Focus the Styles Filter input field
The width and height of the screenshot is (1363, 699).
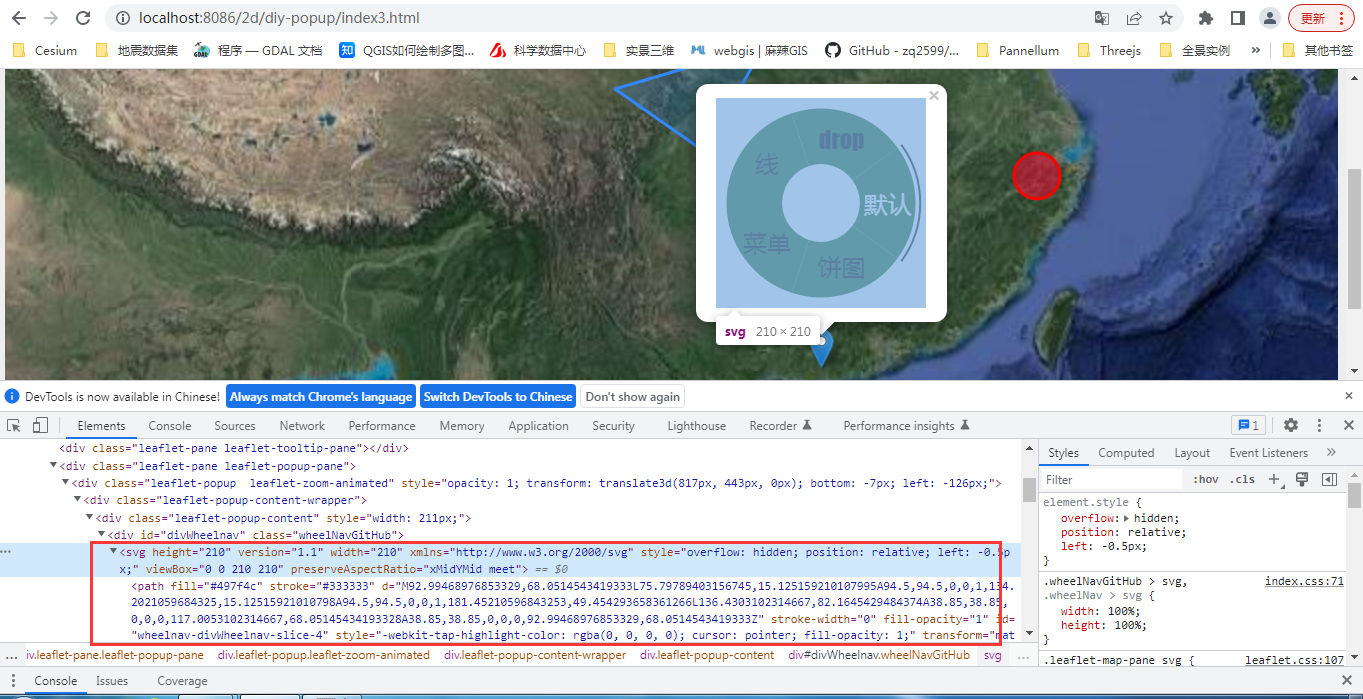click(1111, 480)
